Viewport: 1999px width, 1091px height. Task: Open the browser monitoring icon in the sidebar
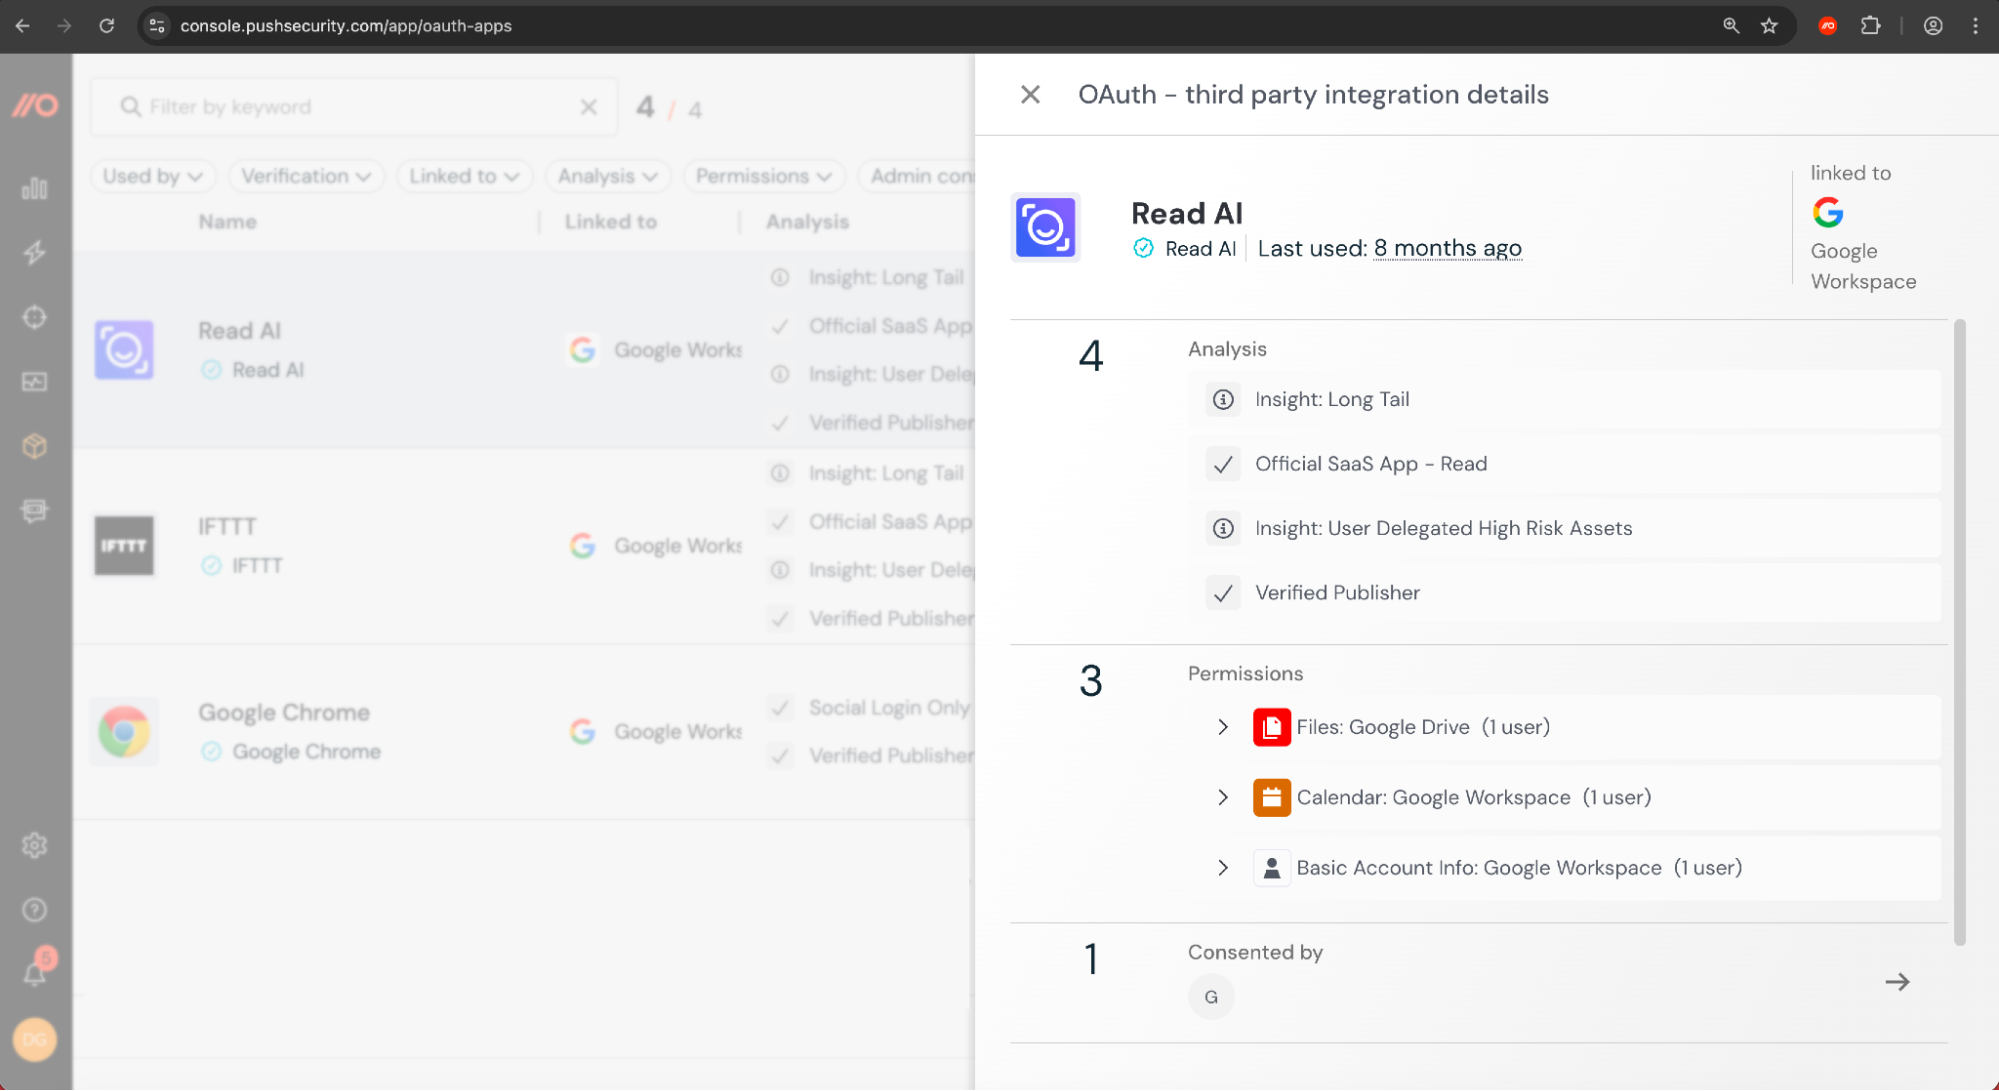pos(35,511)
